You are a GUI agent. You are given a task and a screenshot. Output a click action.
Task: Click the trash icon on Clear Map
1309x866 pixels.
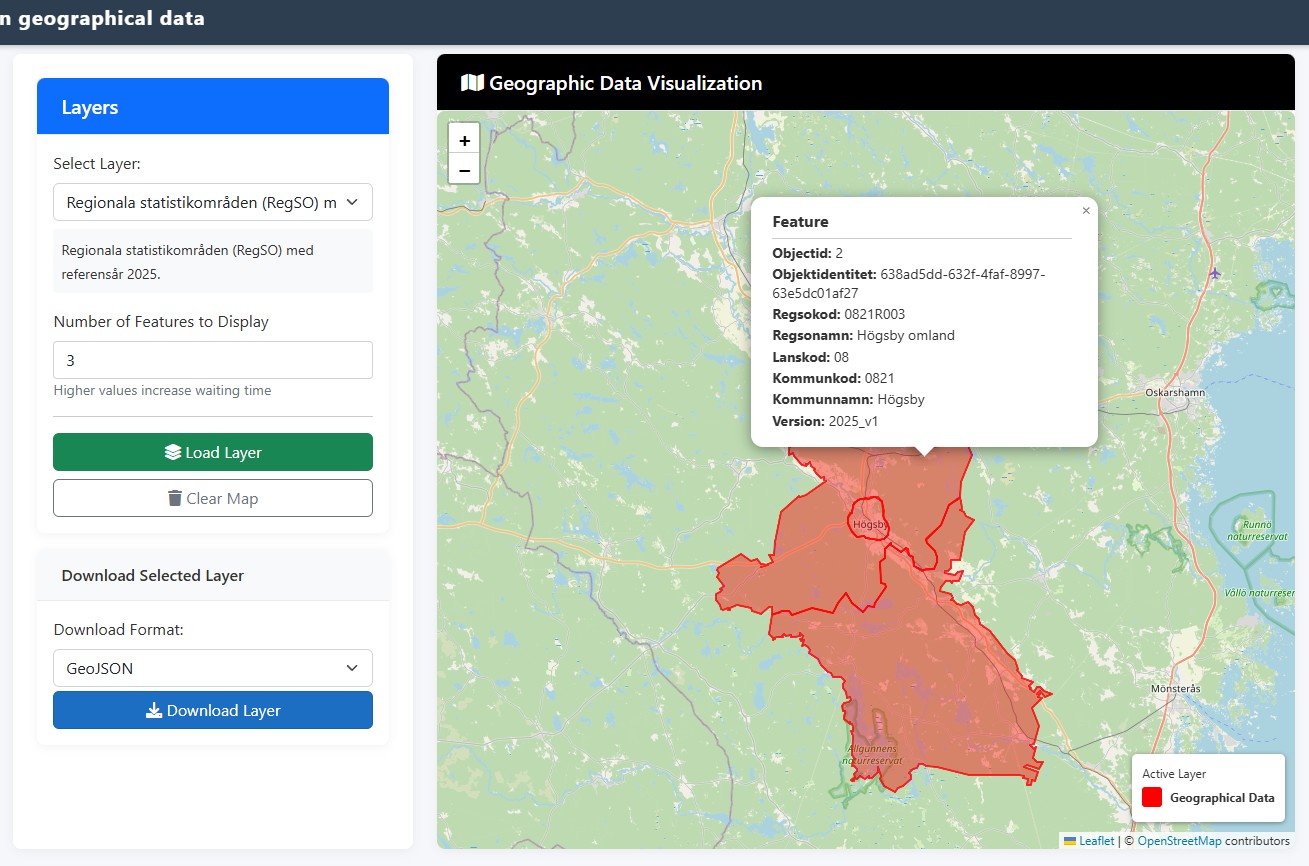point(175,498)
